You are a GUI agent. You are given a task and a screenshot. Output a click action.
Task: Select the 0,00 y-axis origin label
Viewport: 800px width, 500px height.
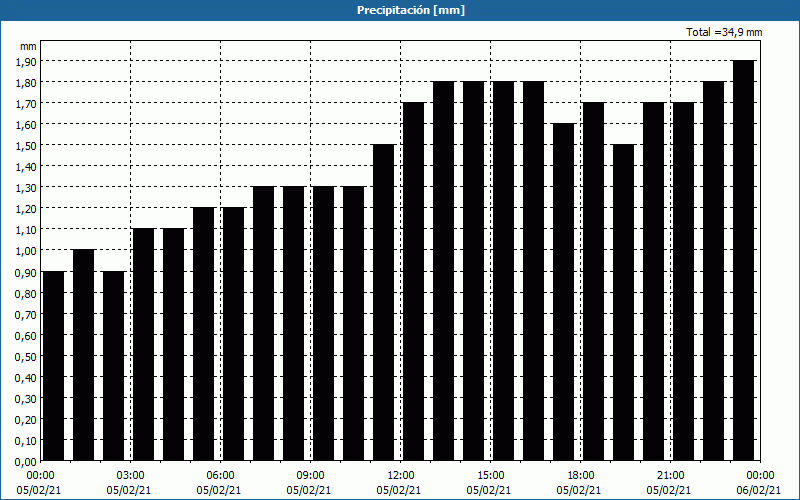point(26,462)
